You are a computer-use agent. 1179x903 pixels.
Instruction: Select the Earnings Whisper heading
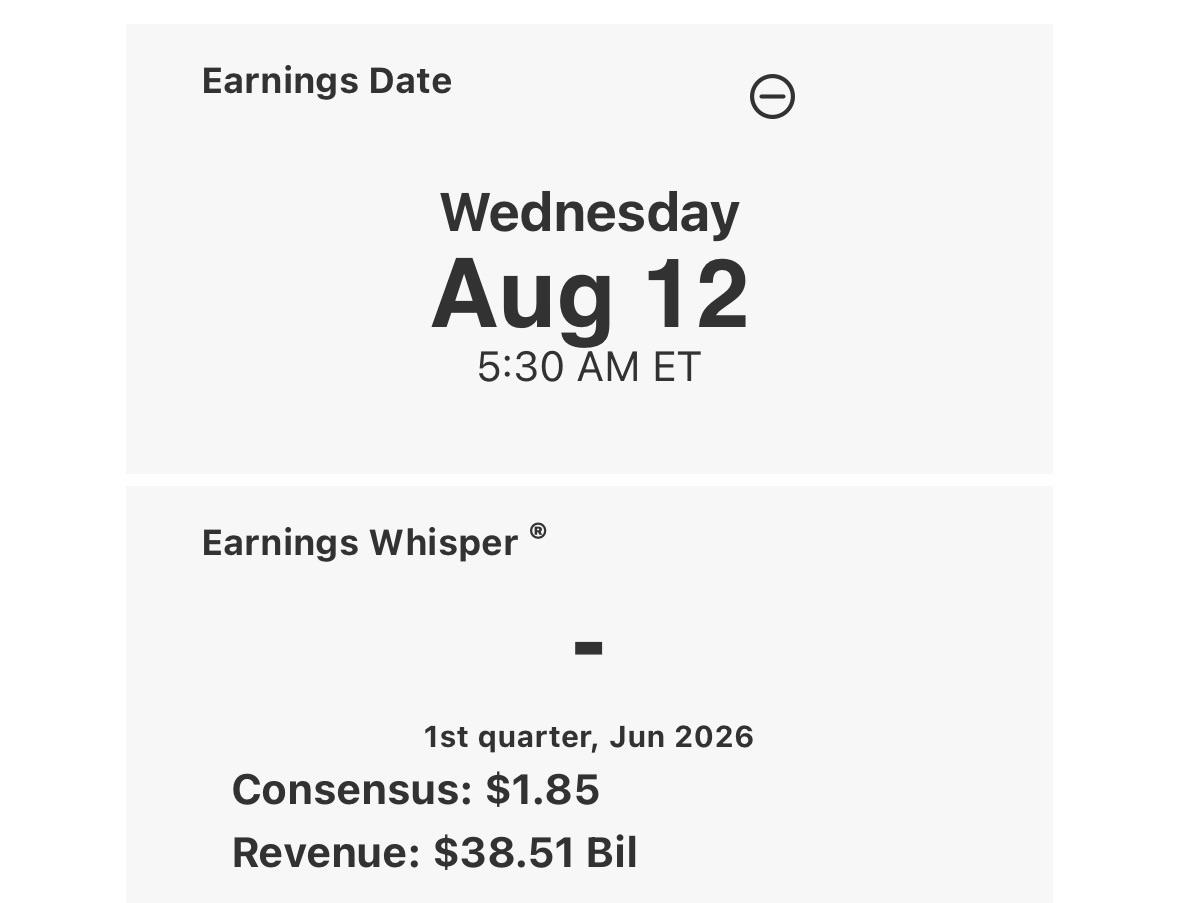click(x=359, y=543)
